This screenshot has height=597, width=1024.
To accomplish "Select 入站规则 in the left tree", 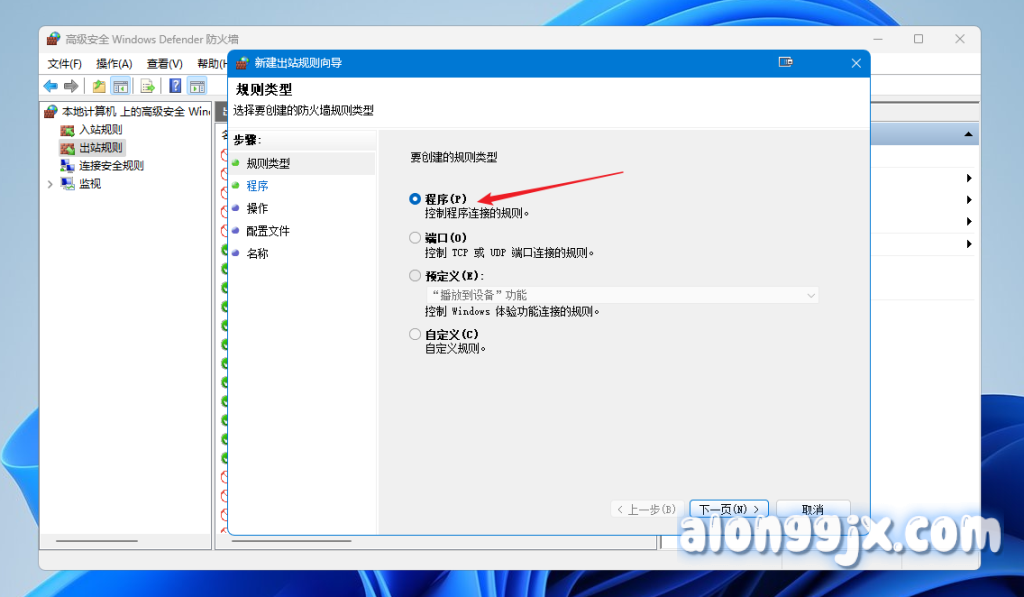I will pyautogui.click(x=100, y=130).
